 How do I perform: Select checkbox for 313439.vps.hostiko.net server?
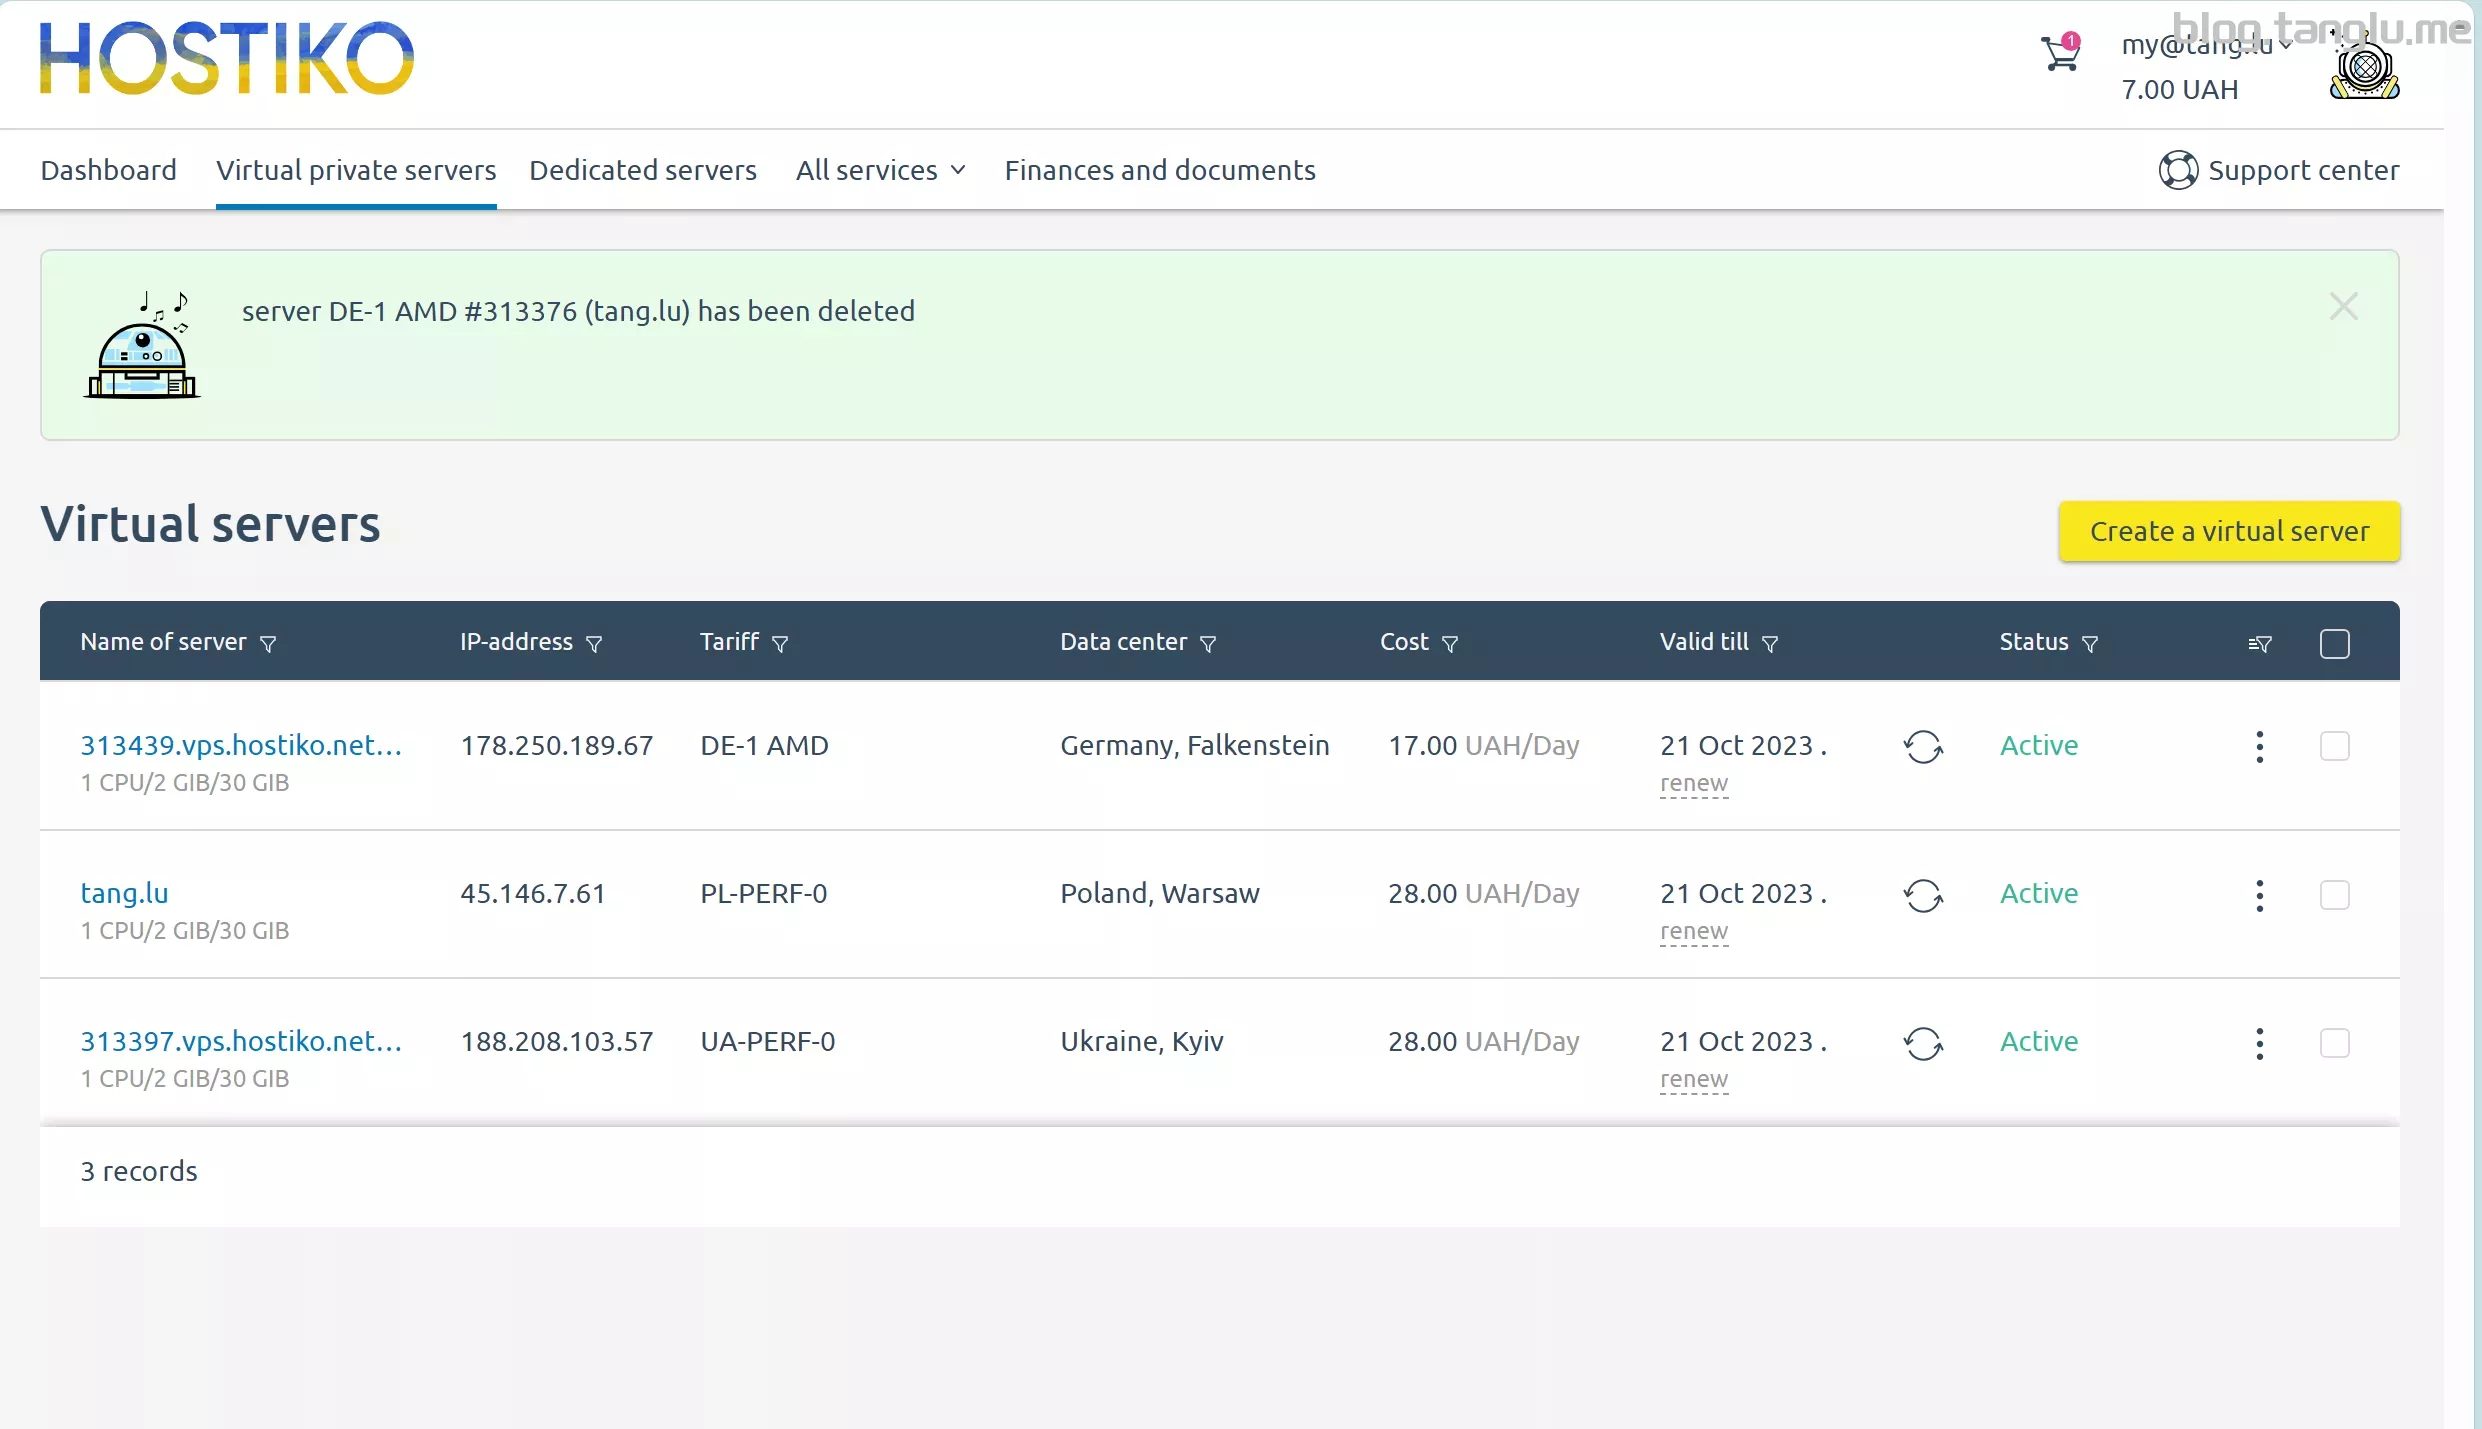pos(2335,746)
